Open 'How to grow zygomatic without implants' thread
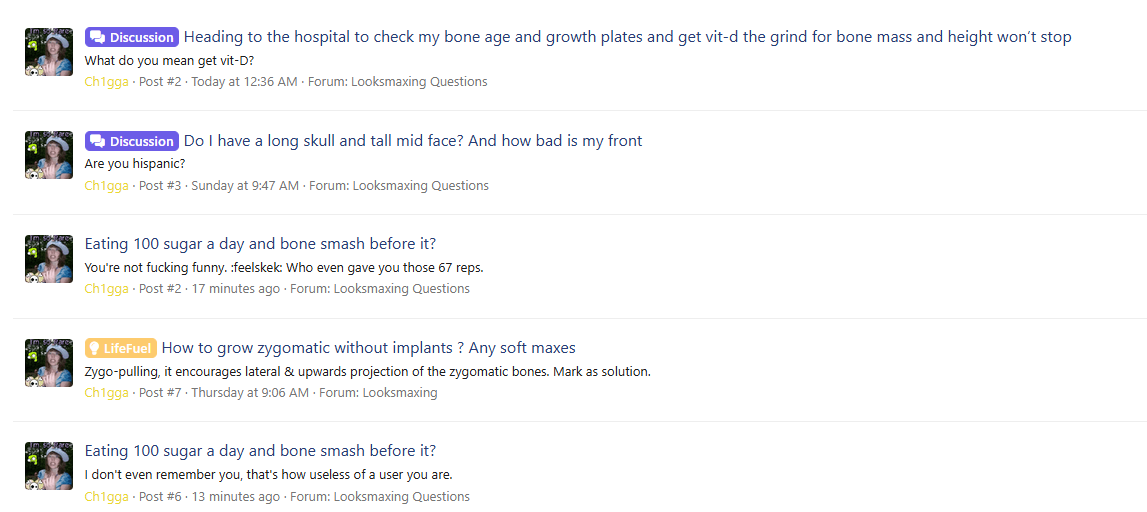Viewport: 1147px width, 512px height. (x=369, y=347)
